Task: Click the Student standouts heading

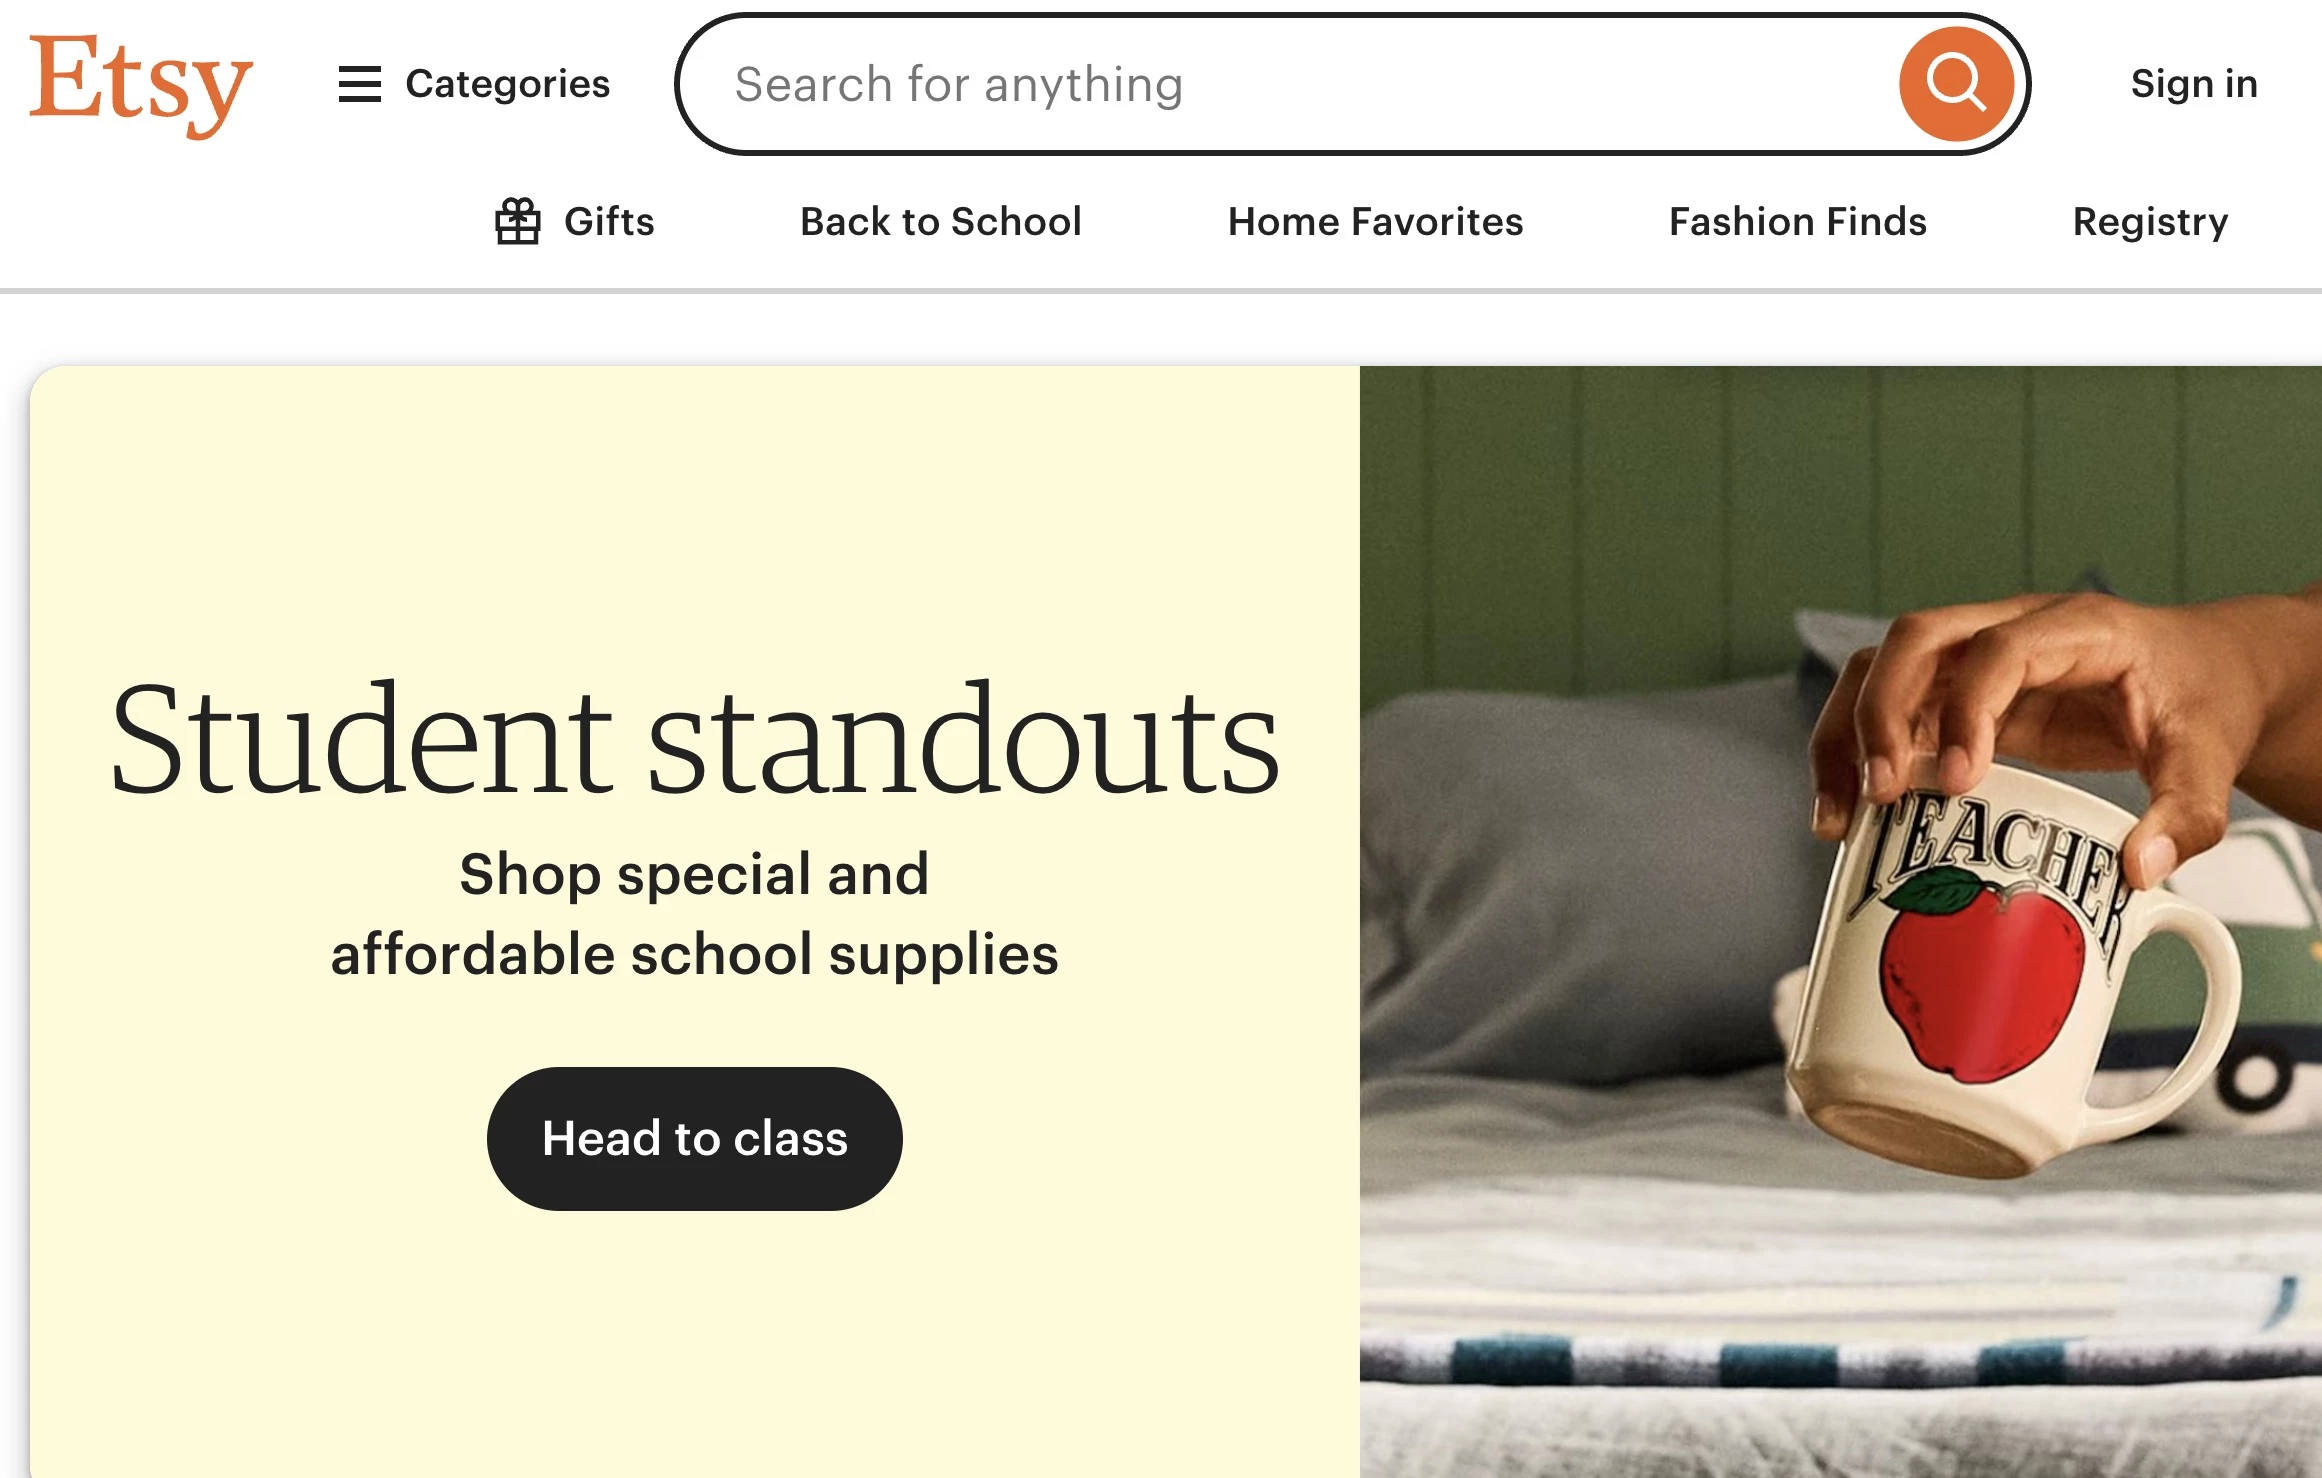Action: click(695, 738)
